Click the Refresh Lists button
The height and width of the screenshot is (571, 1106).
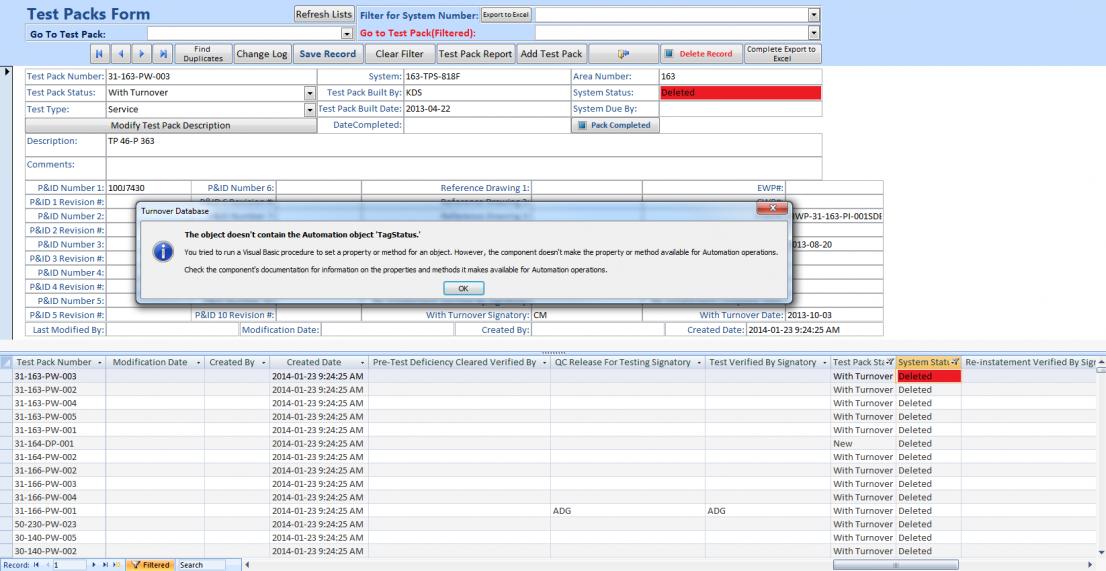coord(324,14)
